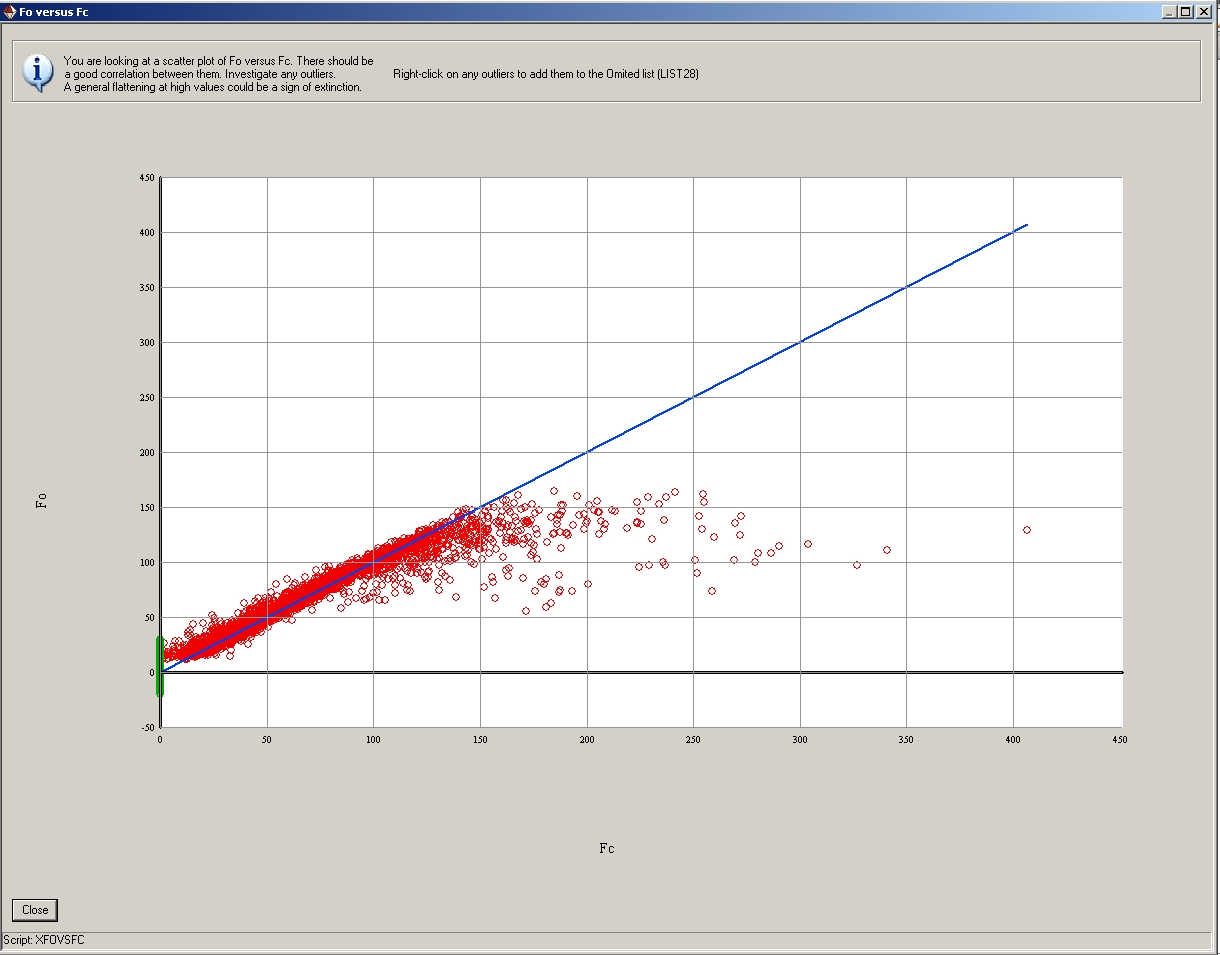The width and height of the screenshot is (1220, 955).
Task: Click the Script: XFOVSFC status bar
Action: [x=45, y=940]
